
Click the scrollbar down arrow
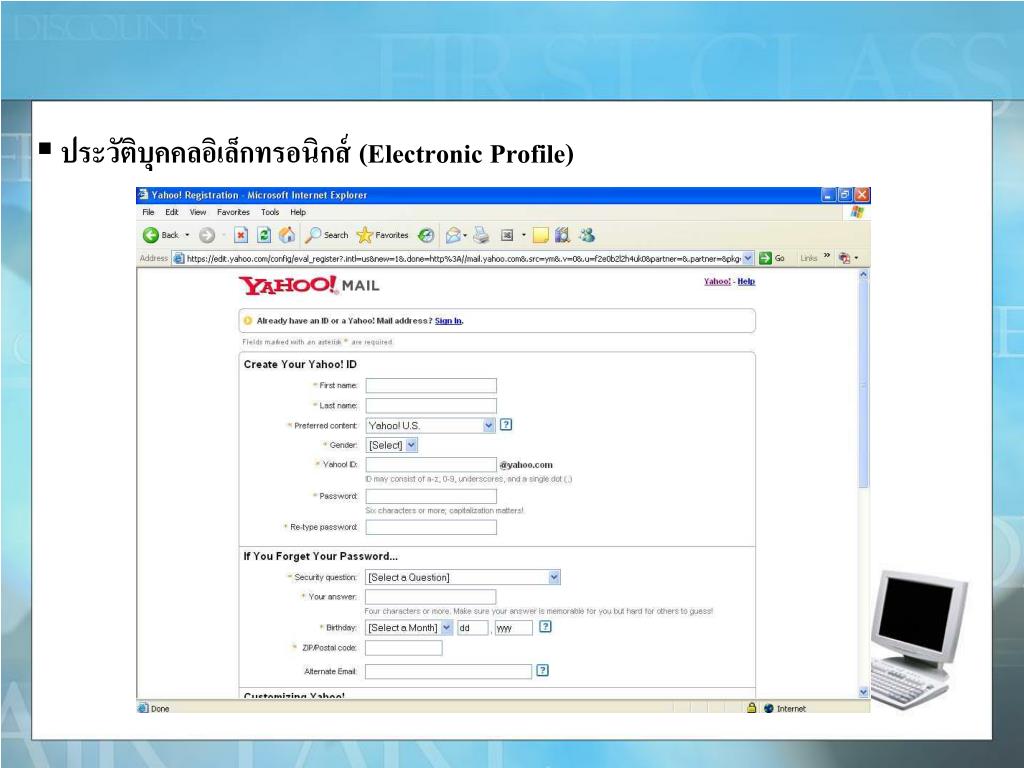click(863, 692)
